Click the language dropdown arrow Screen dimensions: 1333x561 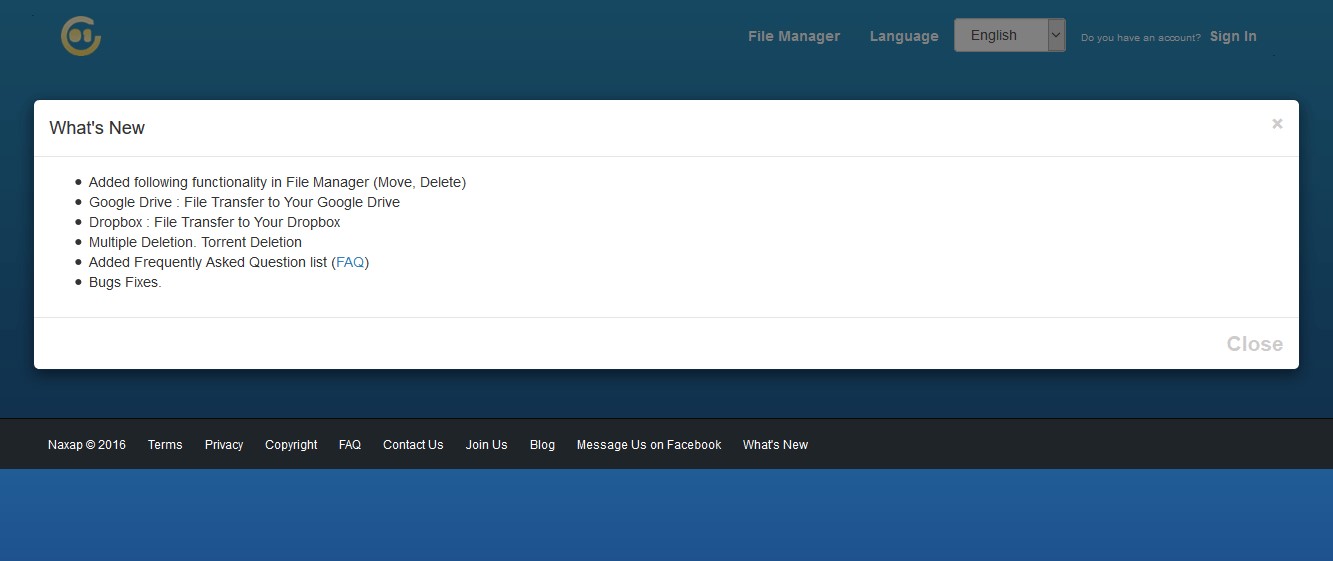(1056, 35)
